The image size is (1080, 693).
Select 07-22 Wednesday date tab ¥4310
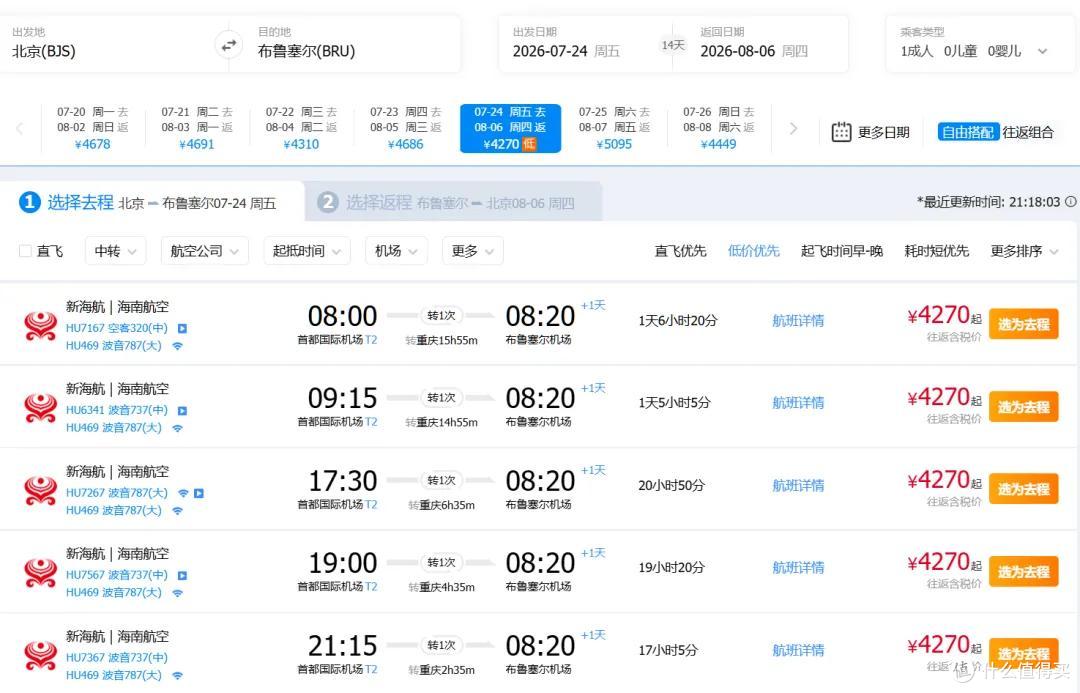coord(302,128)
